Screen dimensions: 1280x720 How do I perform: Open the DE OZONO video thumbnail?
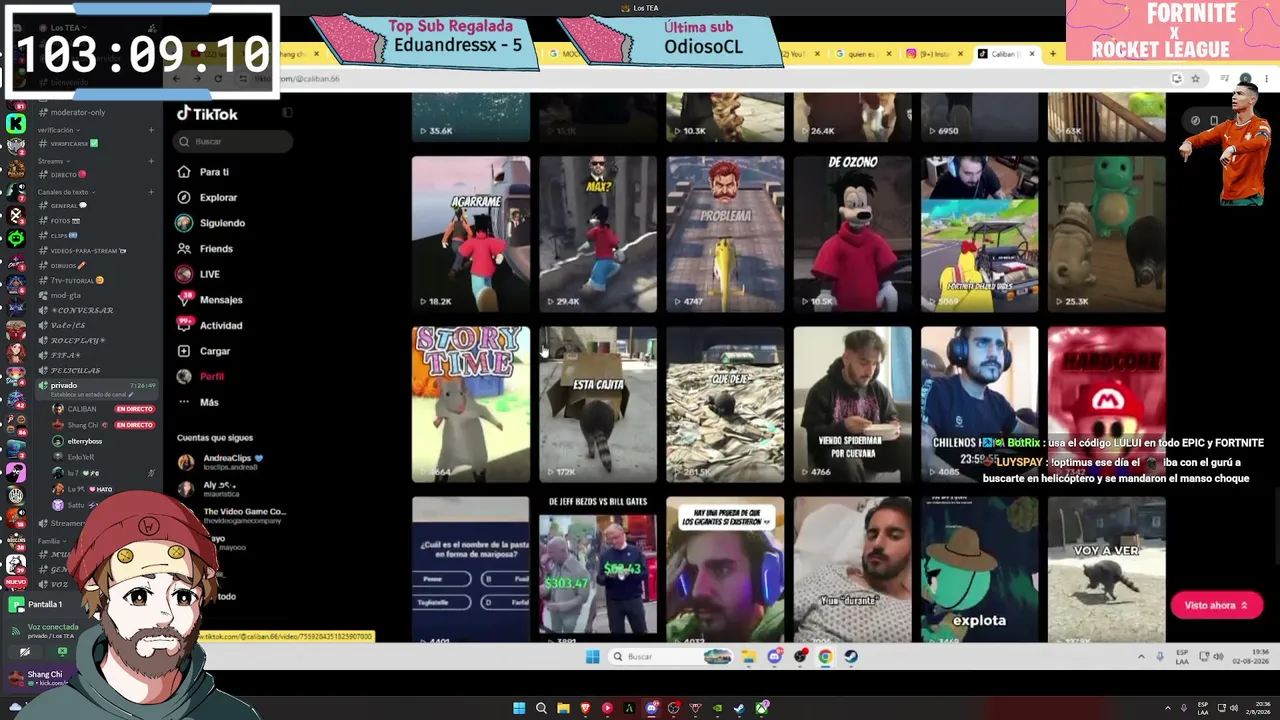[x=852, y=234]
